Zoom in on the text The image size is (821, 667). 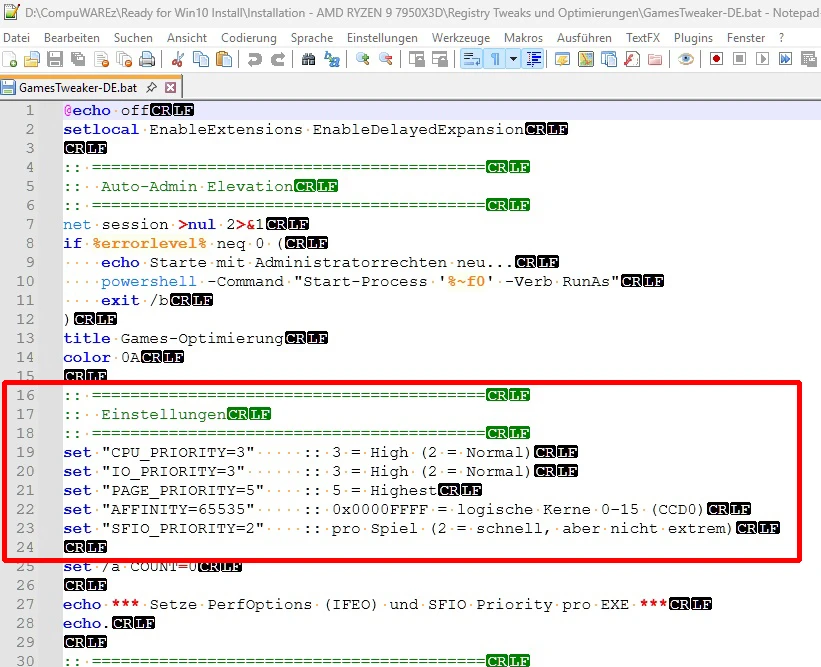pyautogui.click(x=363, y=59)
